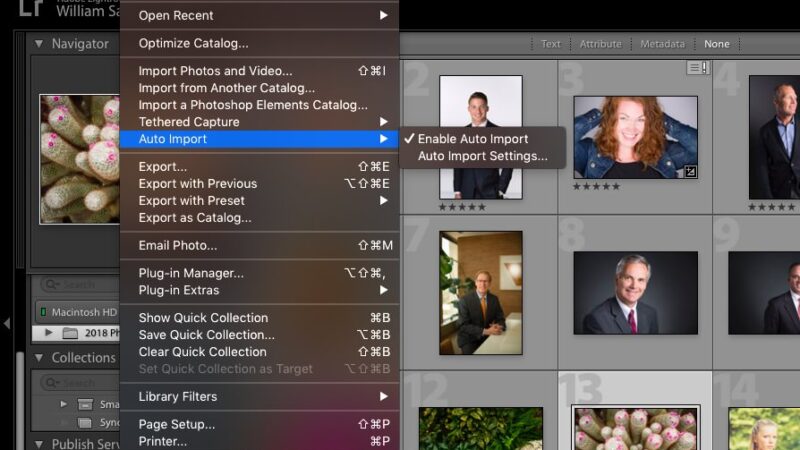
Task: Select the Macintosh HD volume
Action: [78, 312]
